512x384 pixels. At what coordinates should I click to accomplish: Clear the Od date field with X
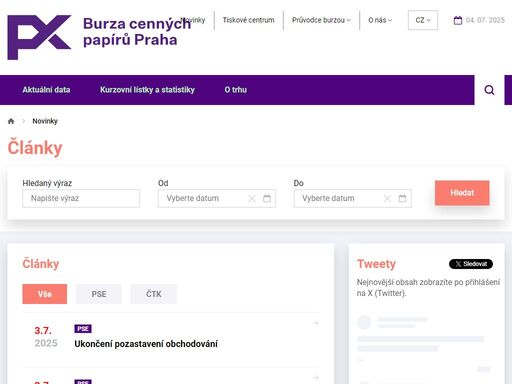click(252, 199)
